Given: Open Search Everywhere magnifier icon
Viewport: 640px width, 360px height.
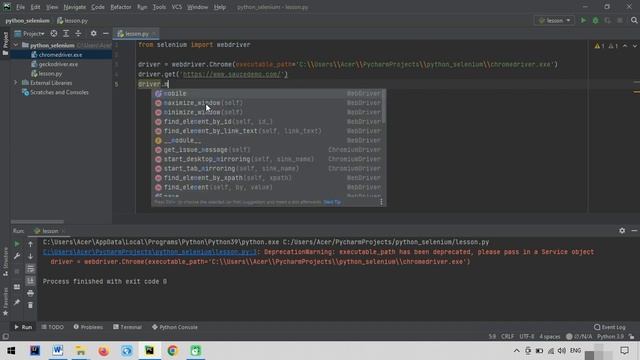Looking at the screenshot, I should 634,20.
